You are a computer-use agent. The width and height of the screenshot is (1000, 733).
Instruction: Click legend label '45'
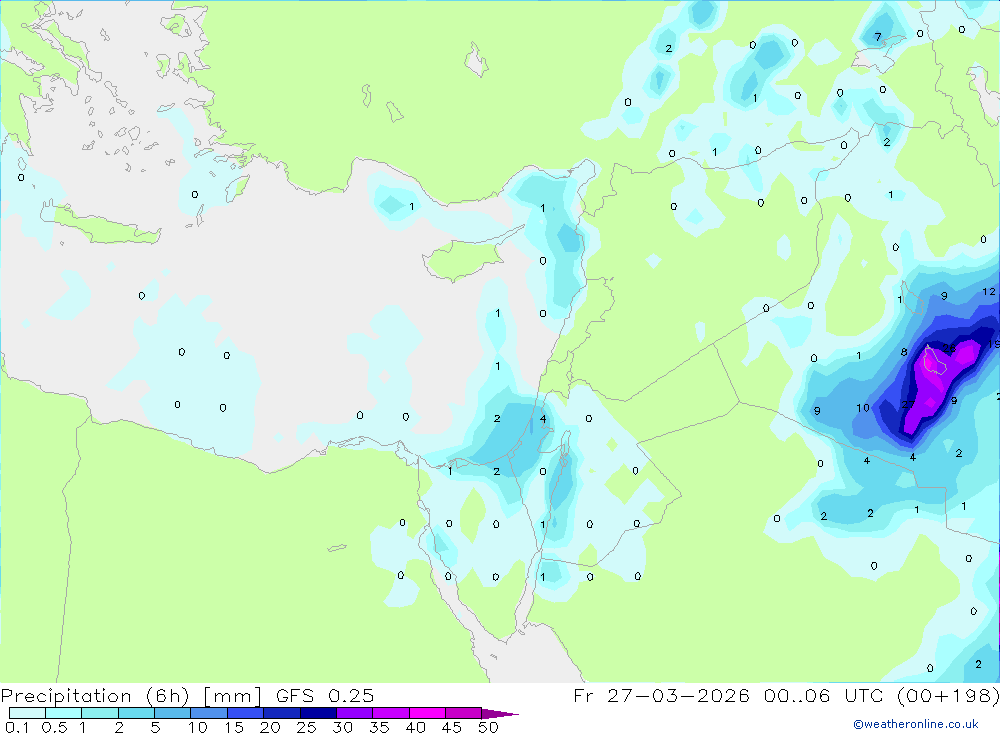(452, 727)
